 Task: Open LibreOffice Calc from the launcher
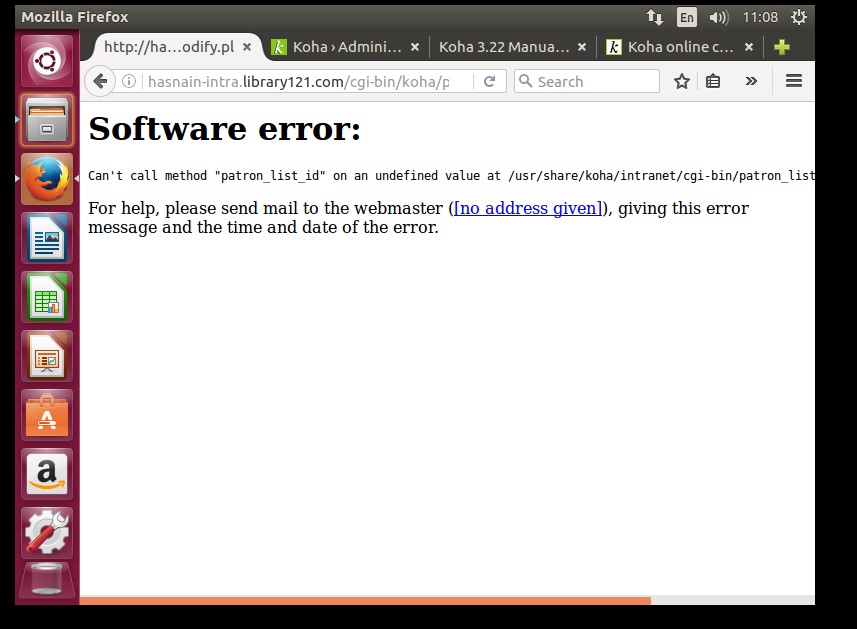[47, 297]
